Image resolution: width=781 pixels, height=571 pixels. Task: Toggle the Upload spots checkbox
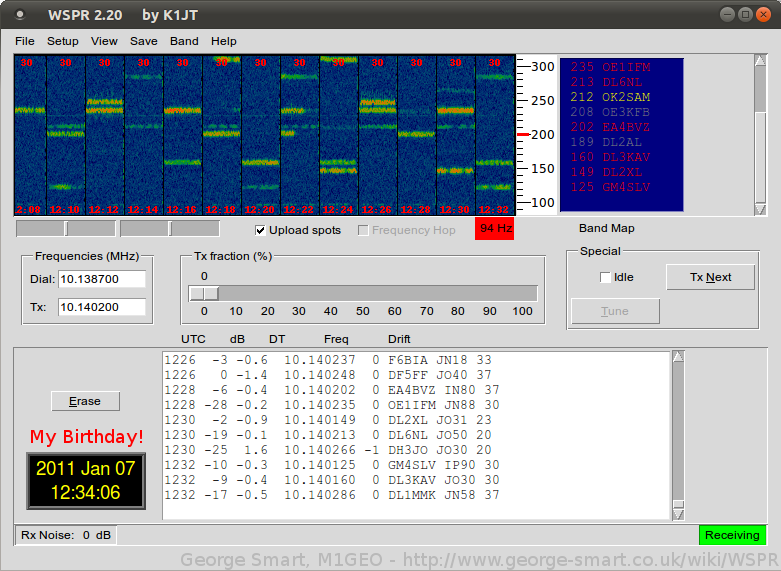[260, 230]
